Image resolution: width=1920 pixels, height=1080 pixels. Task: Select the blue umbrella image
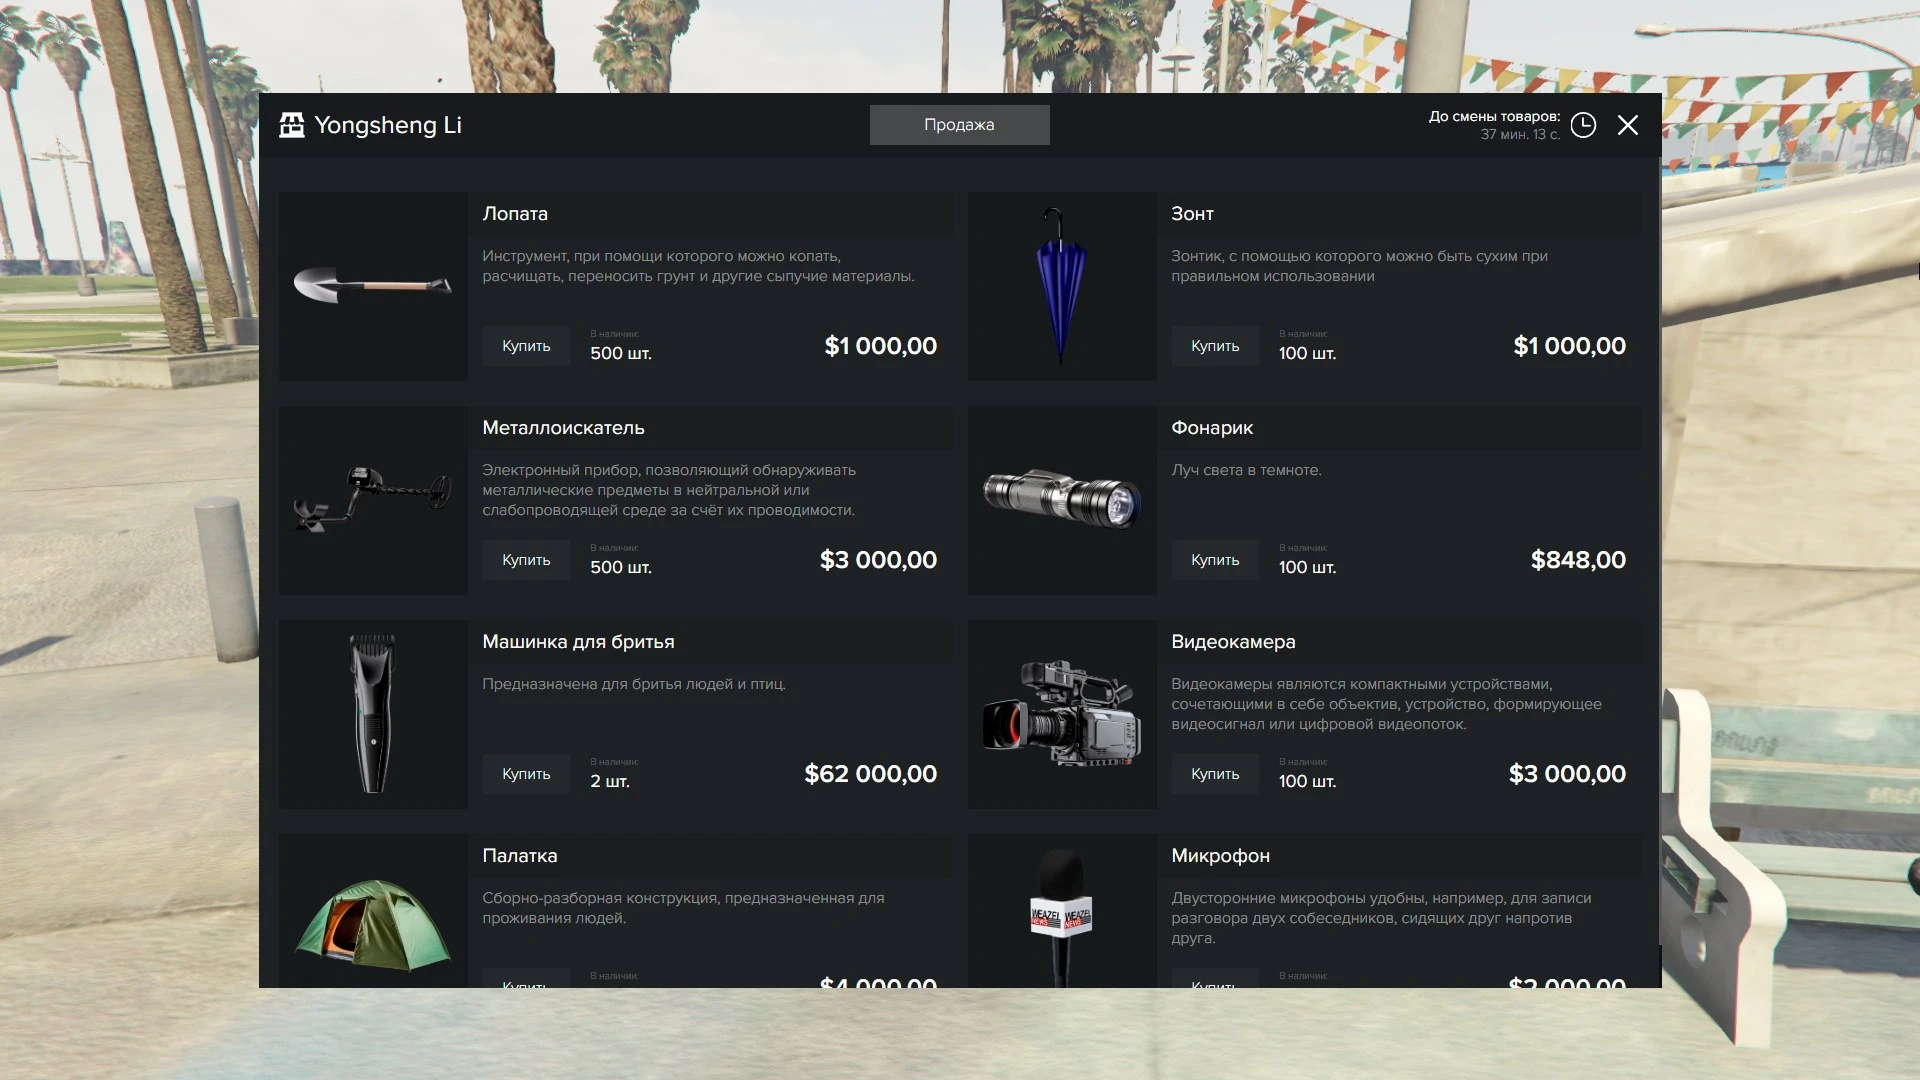click(1062, 286)
